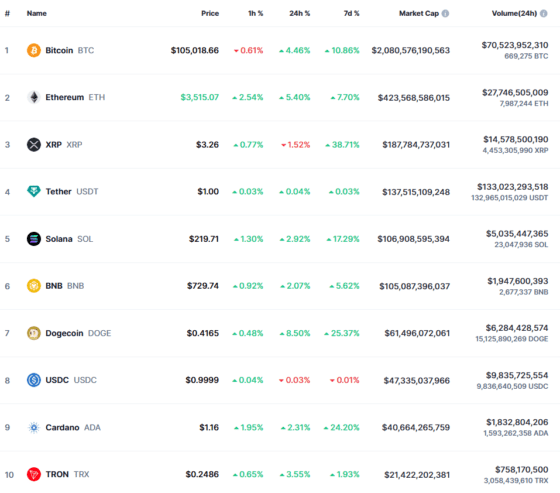Click the Dogecoin logo icon
Screen dimensions: 560x493
click(34, 333)
